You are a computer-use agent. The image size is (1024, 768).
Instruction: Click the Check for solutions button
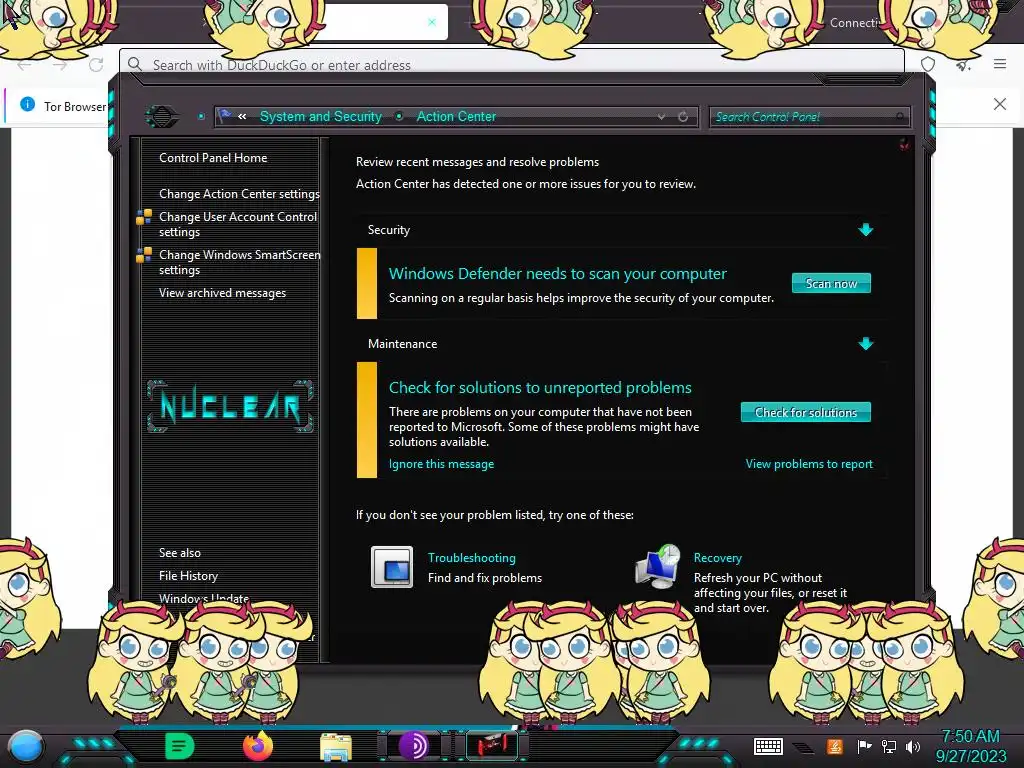point(805,412)
